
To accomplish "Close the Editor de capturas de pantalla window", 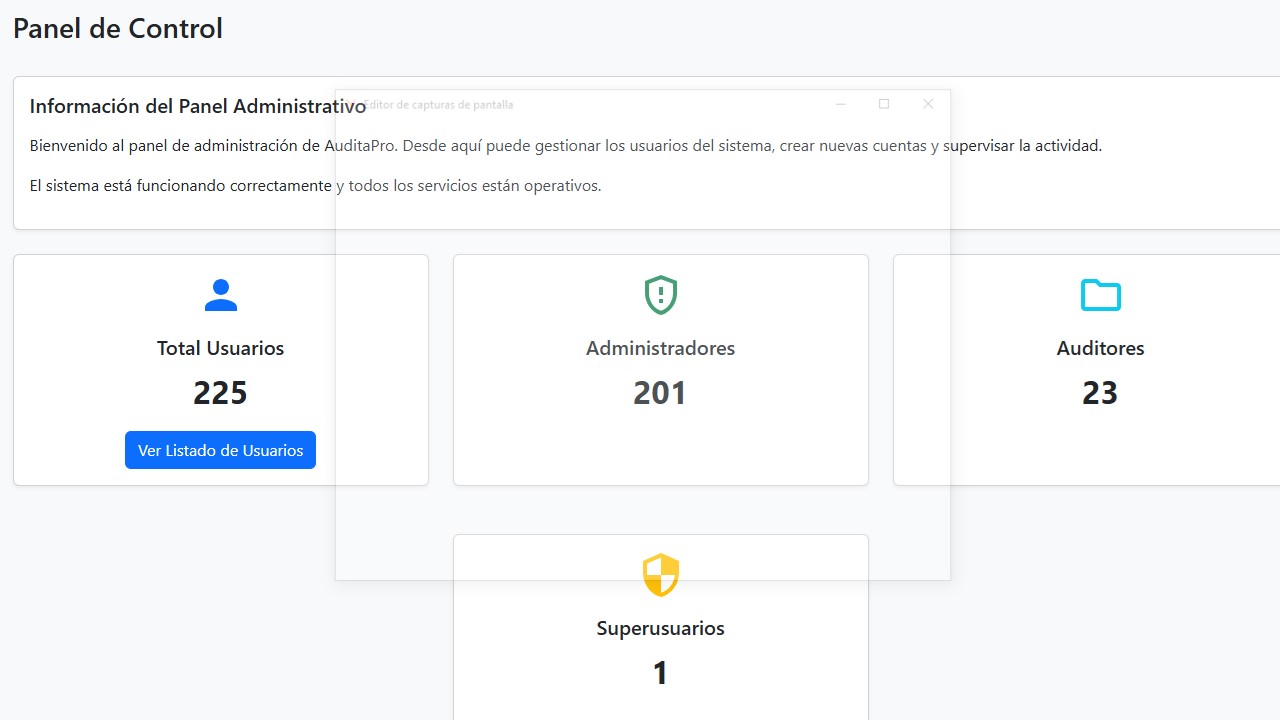I will pos(928,104).
